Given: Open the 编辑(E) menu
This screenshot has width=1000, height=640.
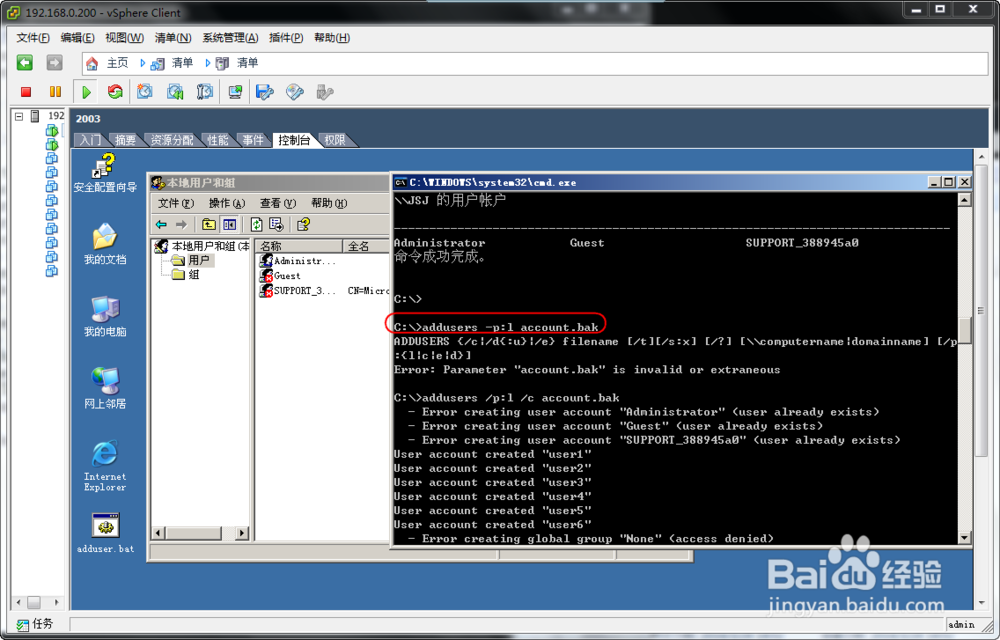Looking at the screenshot, I should pos(77,38).
